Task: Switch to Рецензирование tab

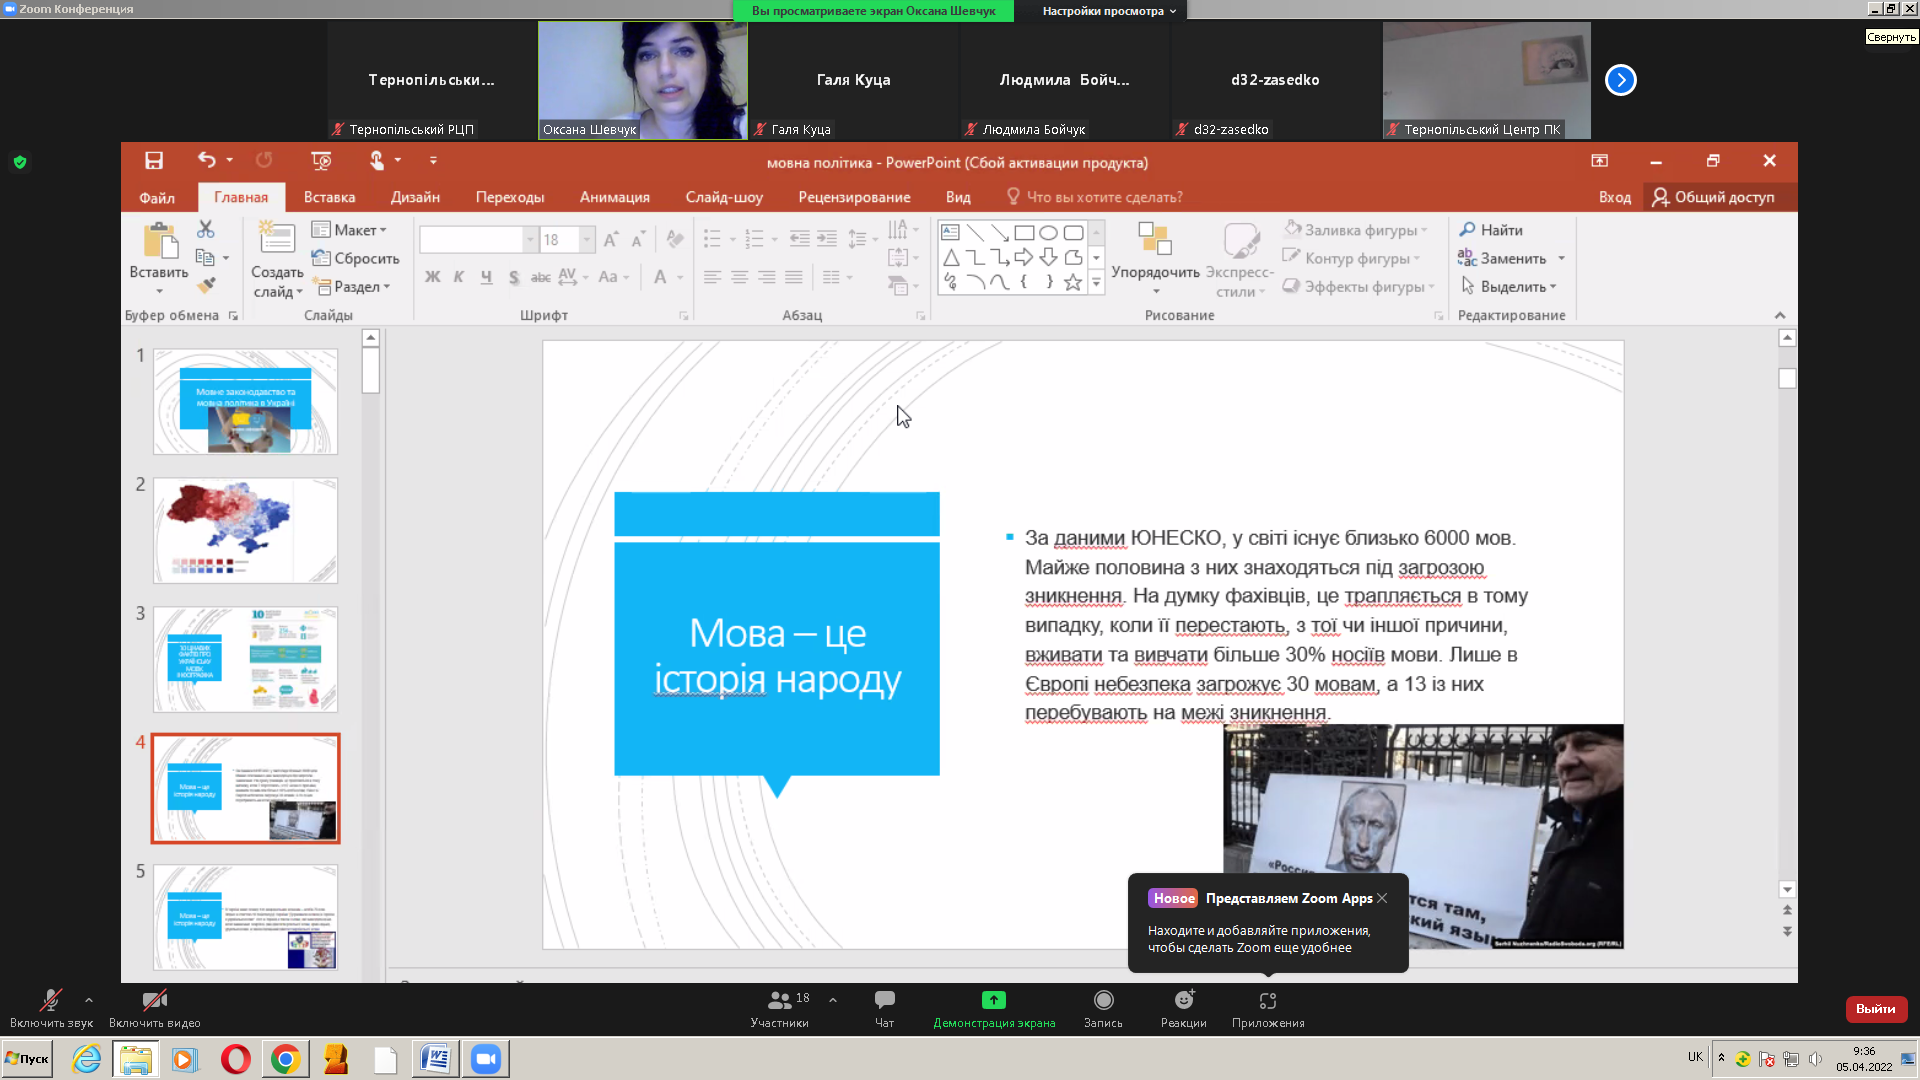Action: tap(854, 197)
